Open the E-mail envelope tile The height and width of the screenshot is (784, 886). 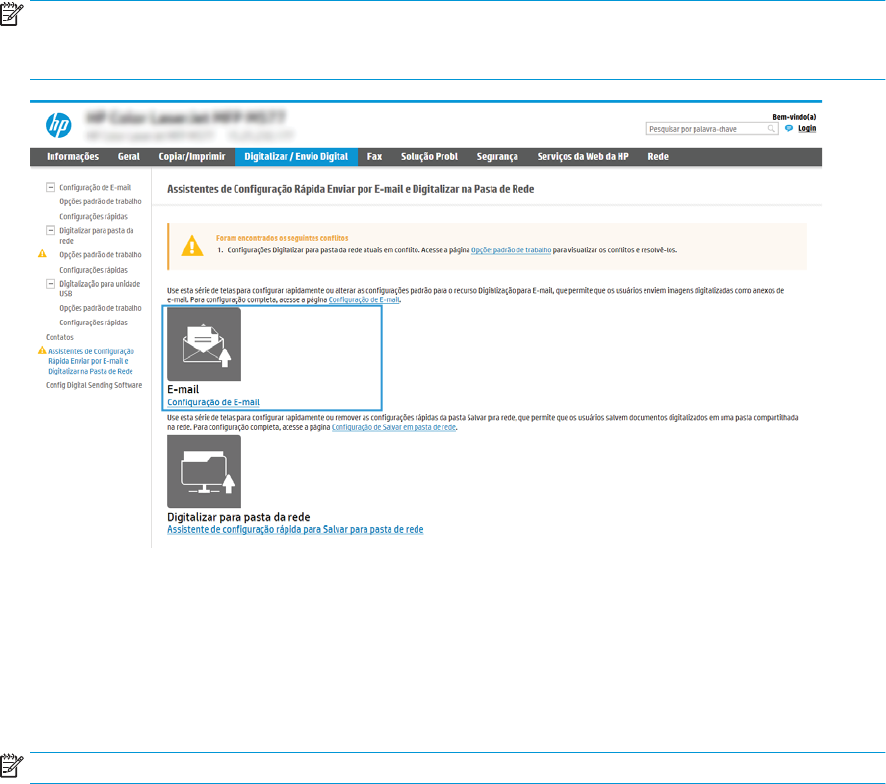tap(204, 344)
